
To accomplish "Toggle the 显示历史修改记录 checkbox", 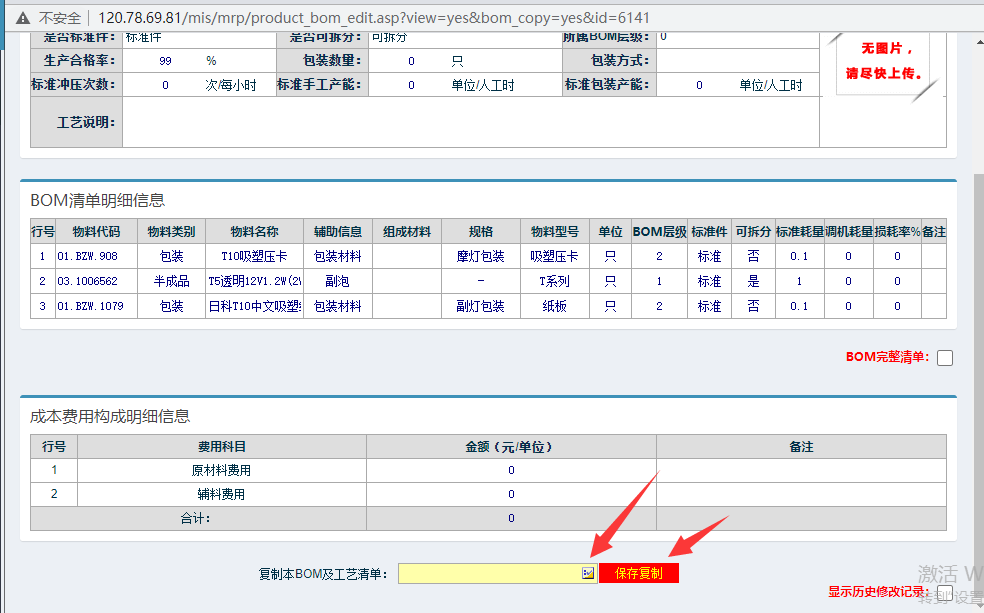I will (945, 592).
